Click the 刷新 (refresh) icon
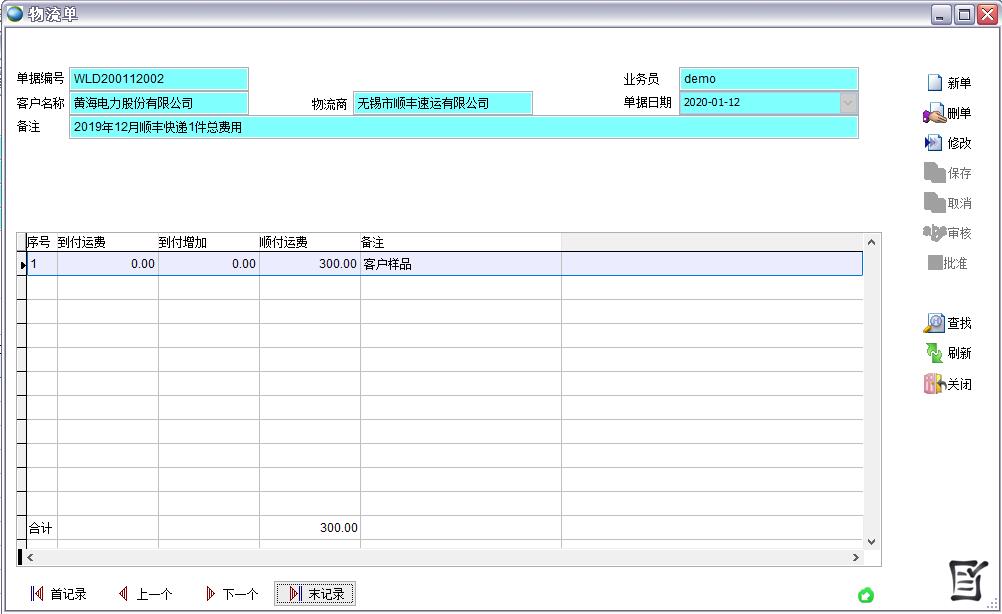1002x614 pixels. pyautogui.click(x=934, y=353)
